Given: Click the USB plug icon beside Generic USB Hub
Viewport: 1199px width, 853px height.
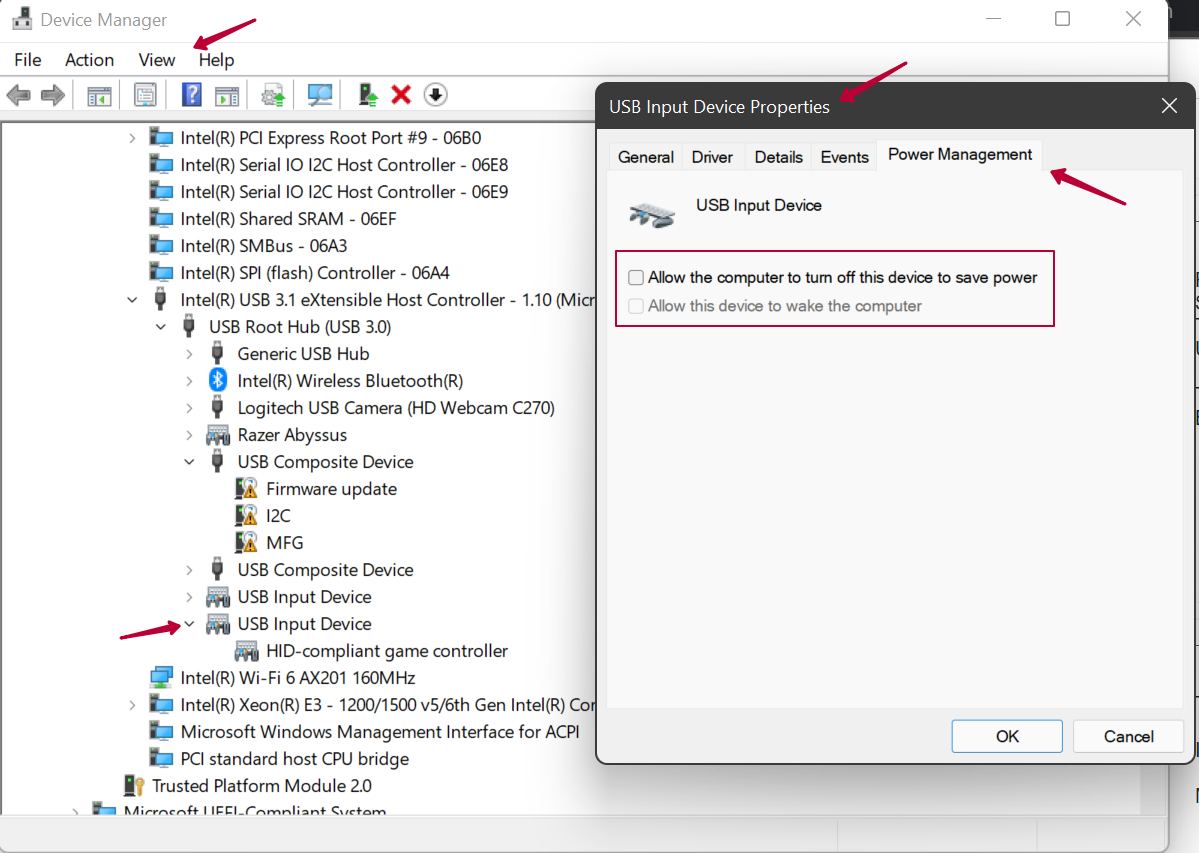Looking at the screenshot, I should (218, 353).
